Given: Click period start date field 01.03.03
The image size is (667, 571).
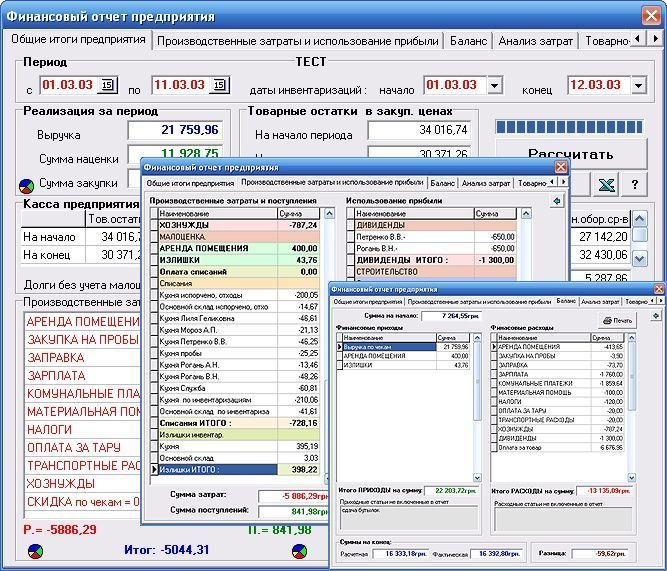Looking at the screenshot, I should coord(68,85).
